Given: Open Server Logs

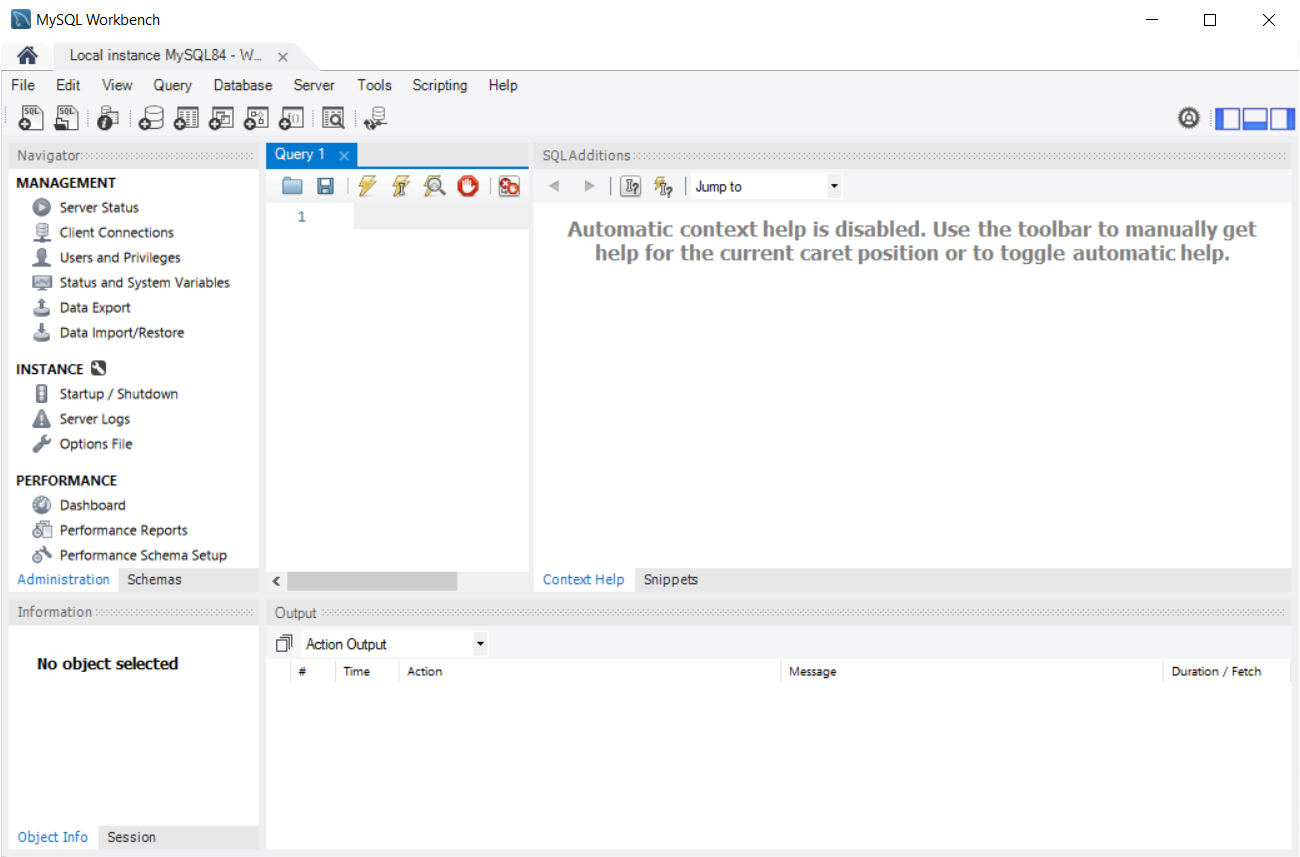Looking at the screenshot, I should [x=94, y=419].
